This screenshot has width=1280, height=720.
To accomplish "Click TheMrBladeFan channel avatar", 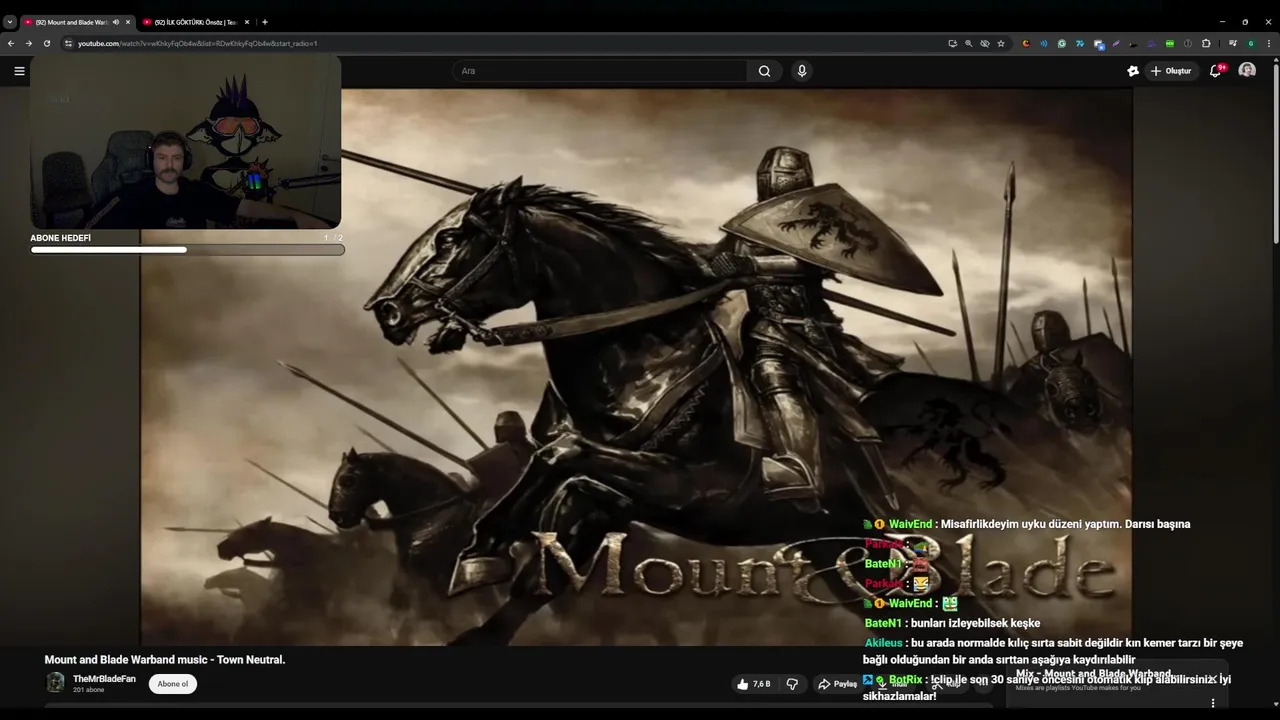I will pos(55,683).
